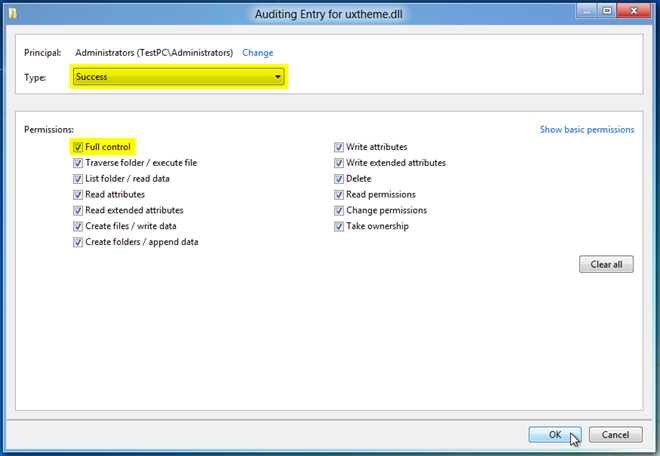The image size is (660, 456).
Task: Close the Auditing Entry dialog
Action: pos(634,11)
